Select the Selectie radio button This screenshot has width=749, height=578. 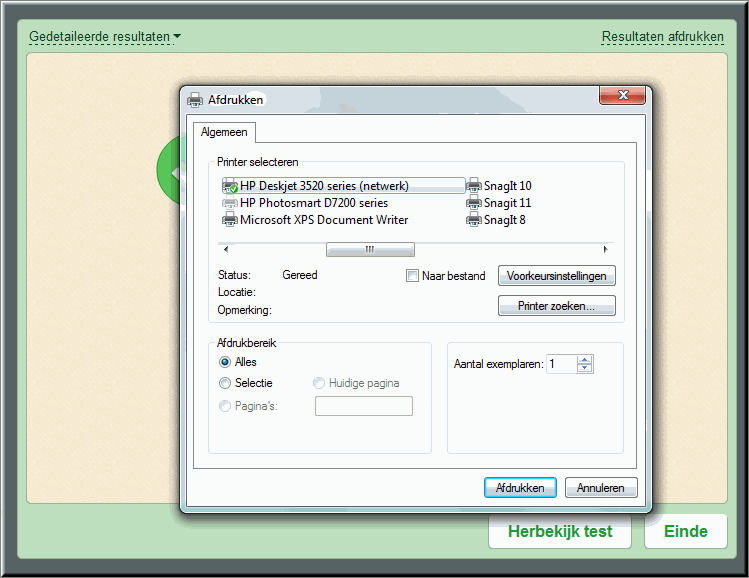(x=225, y=383)
